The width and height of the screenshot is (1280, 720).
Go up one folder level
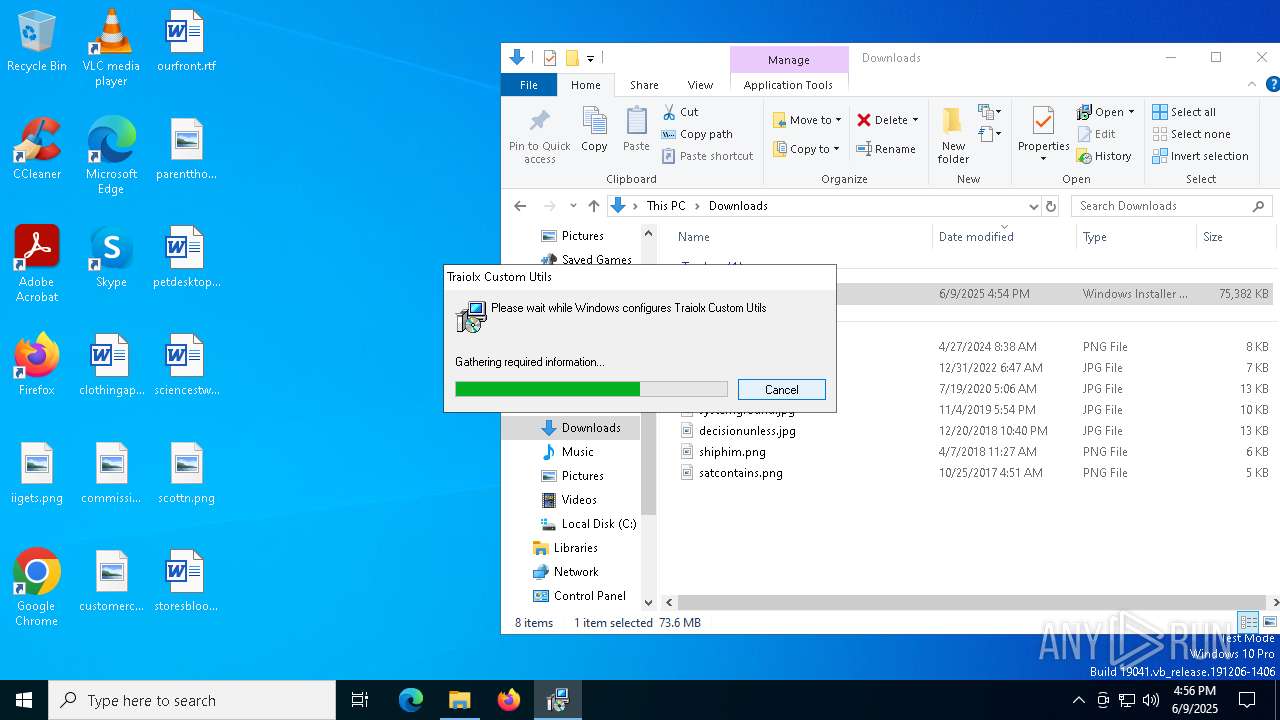click(x=594, y=206)
